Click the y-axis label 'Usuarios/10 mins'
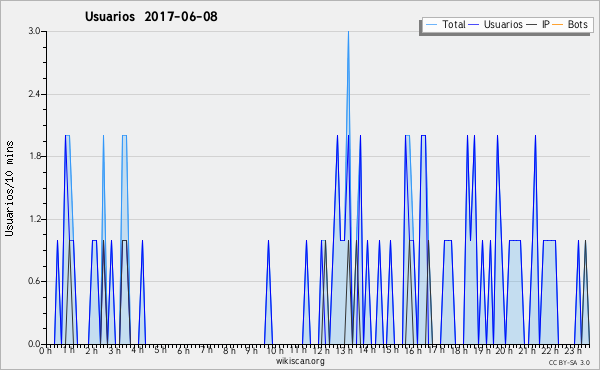This screenshot has width=600, height=370. pos(9,188)
